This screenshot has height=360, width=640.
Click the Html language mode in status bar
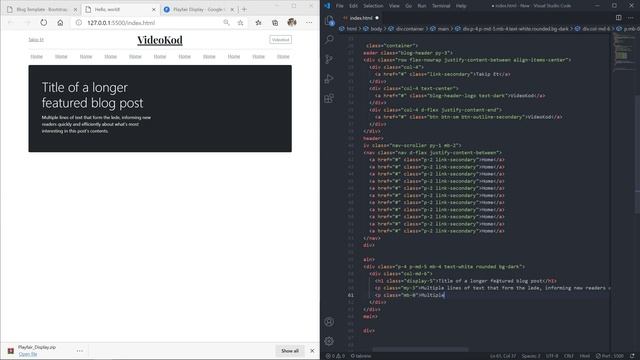pyautogui.click(x=584, y=356)
